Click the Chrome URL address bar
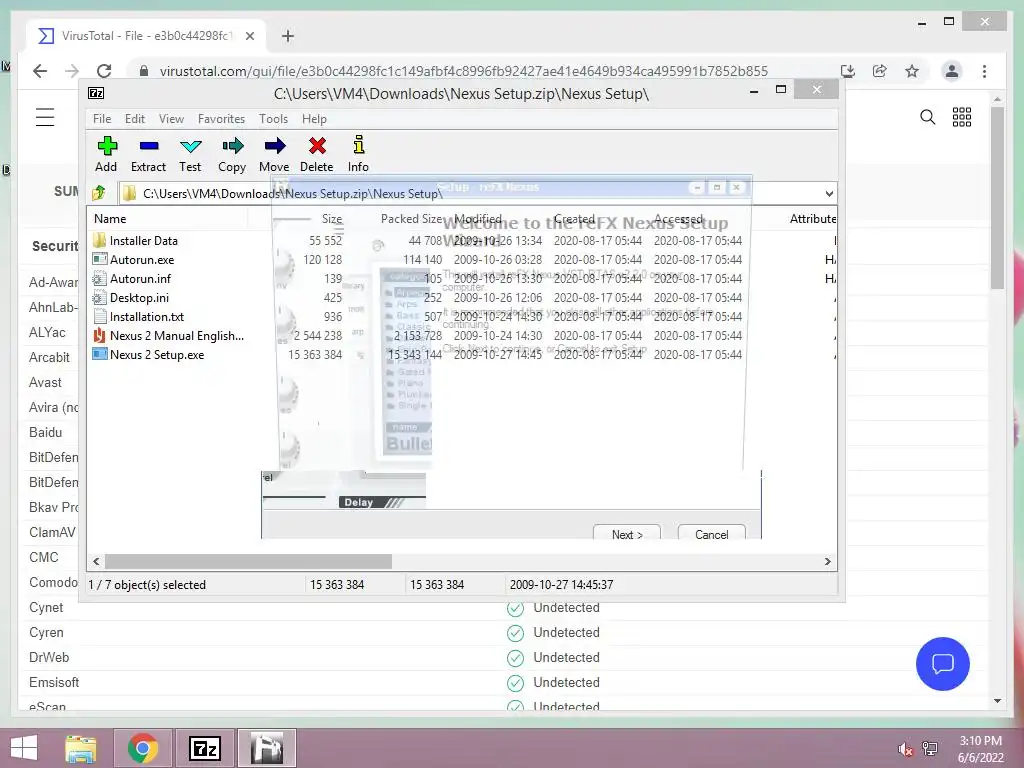 462,71
